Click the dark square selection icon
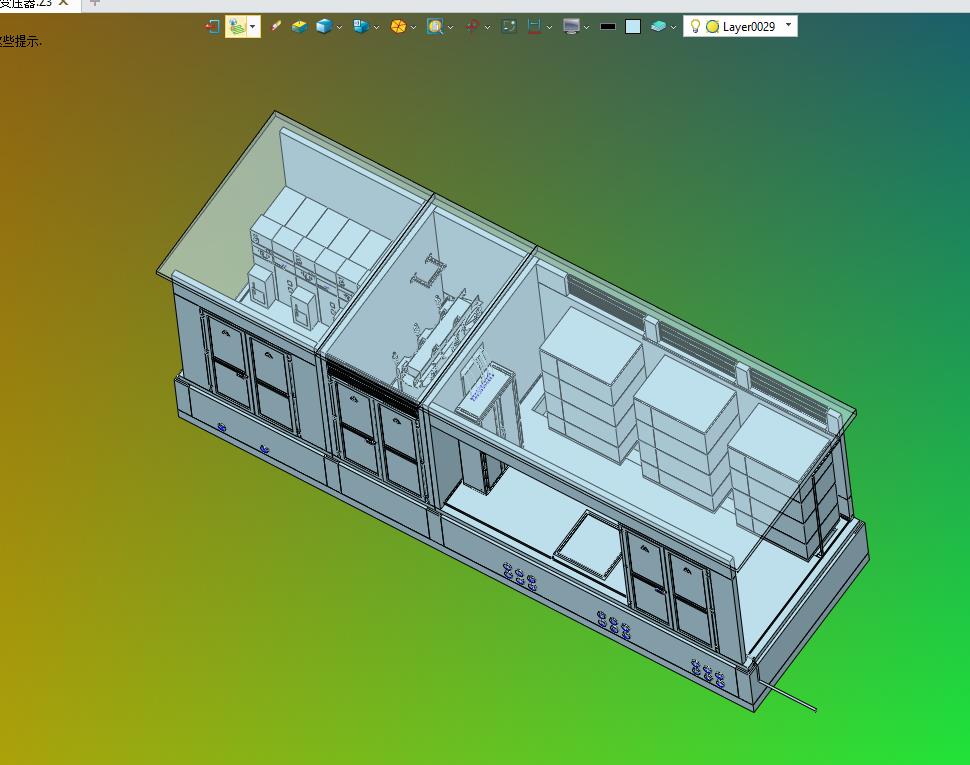This screenshot has width=970, height=765. click(x=509, y=26)
